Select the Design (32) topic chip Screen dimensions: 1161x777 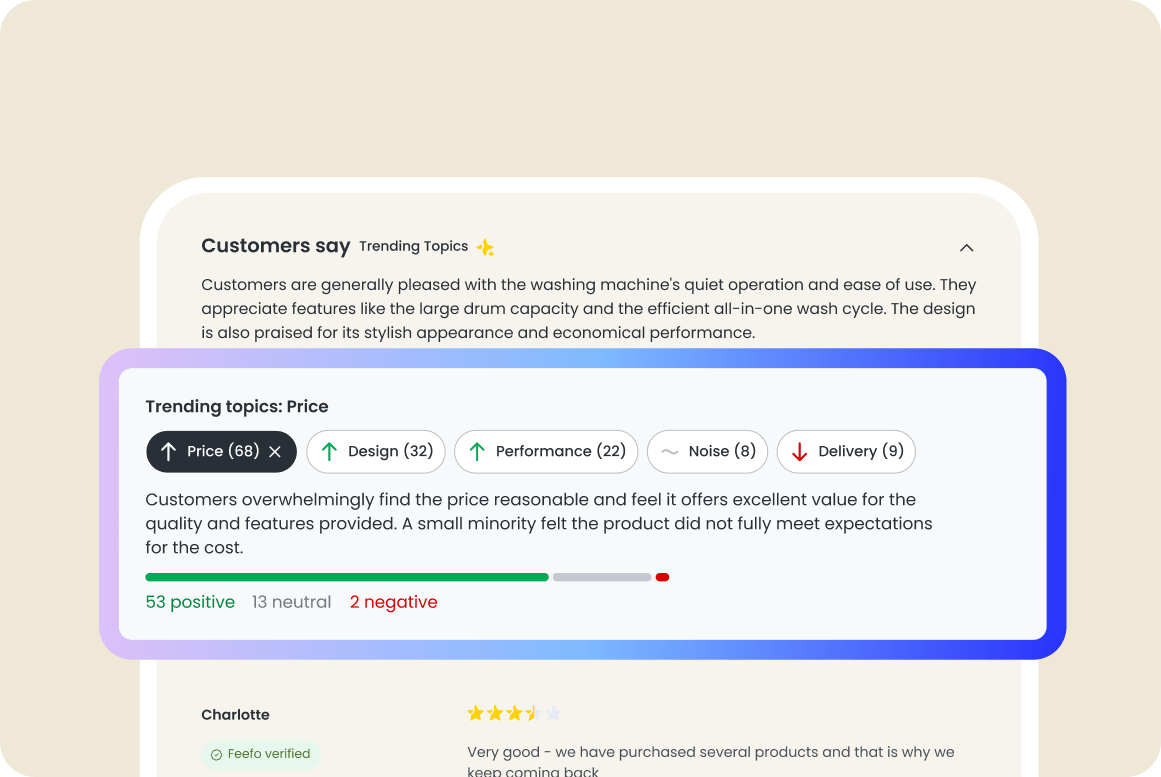click(375, 452)
